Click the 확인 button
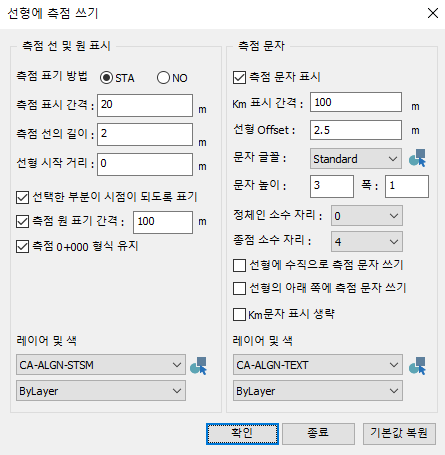 tap(242, 434)
